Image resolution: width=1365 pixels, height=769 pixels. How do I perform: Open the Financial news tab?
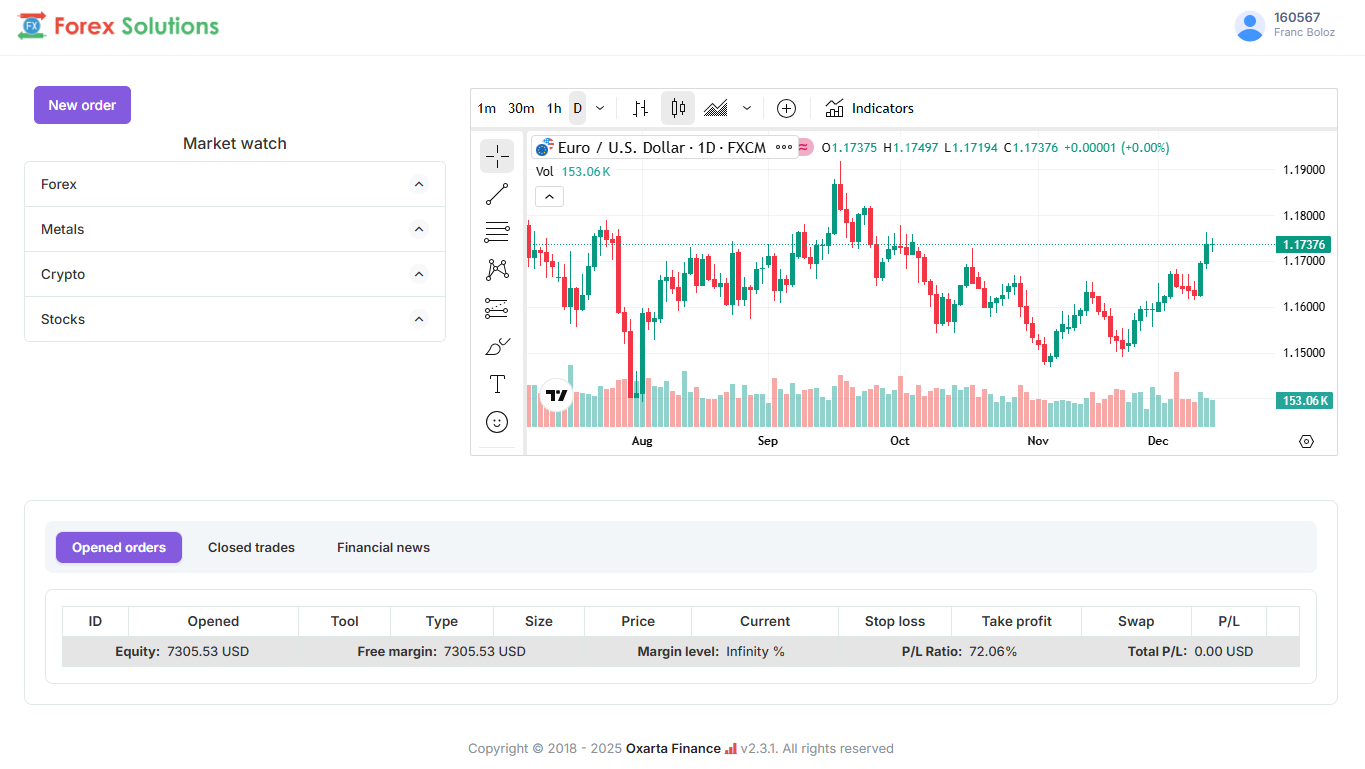tap(383, 547)
